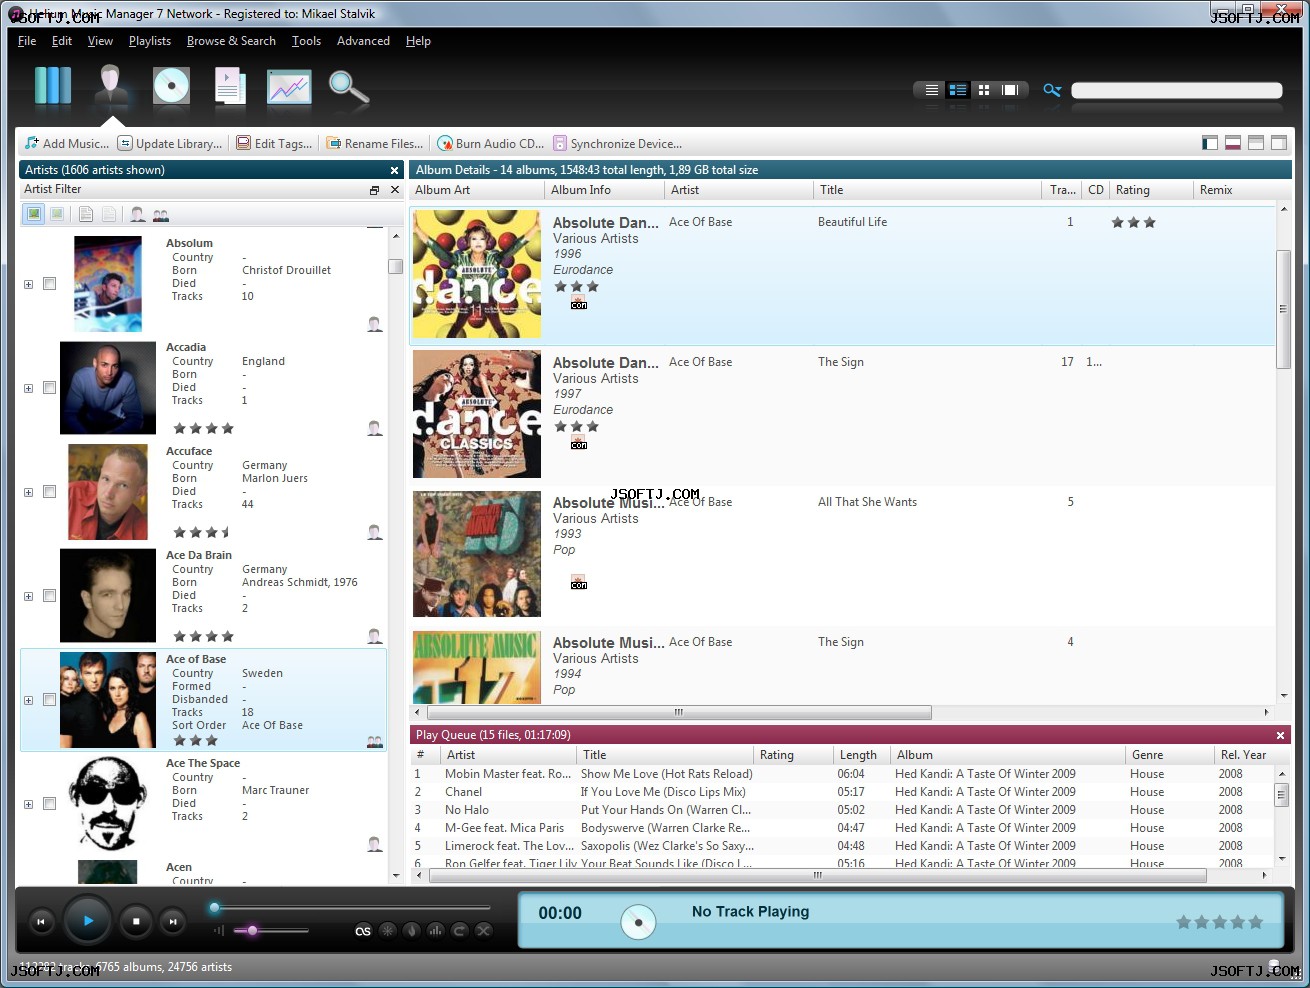This screenshot has width=1310, height=988.
Task: Check the Ace The Space checkbox
Action: [x=49, y=804]
